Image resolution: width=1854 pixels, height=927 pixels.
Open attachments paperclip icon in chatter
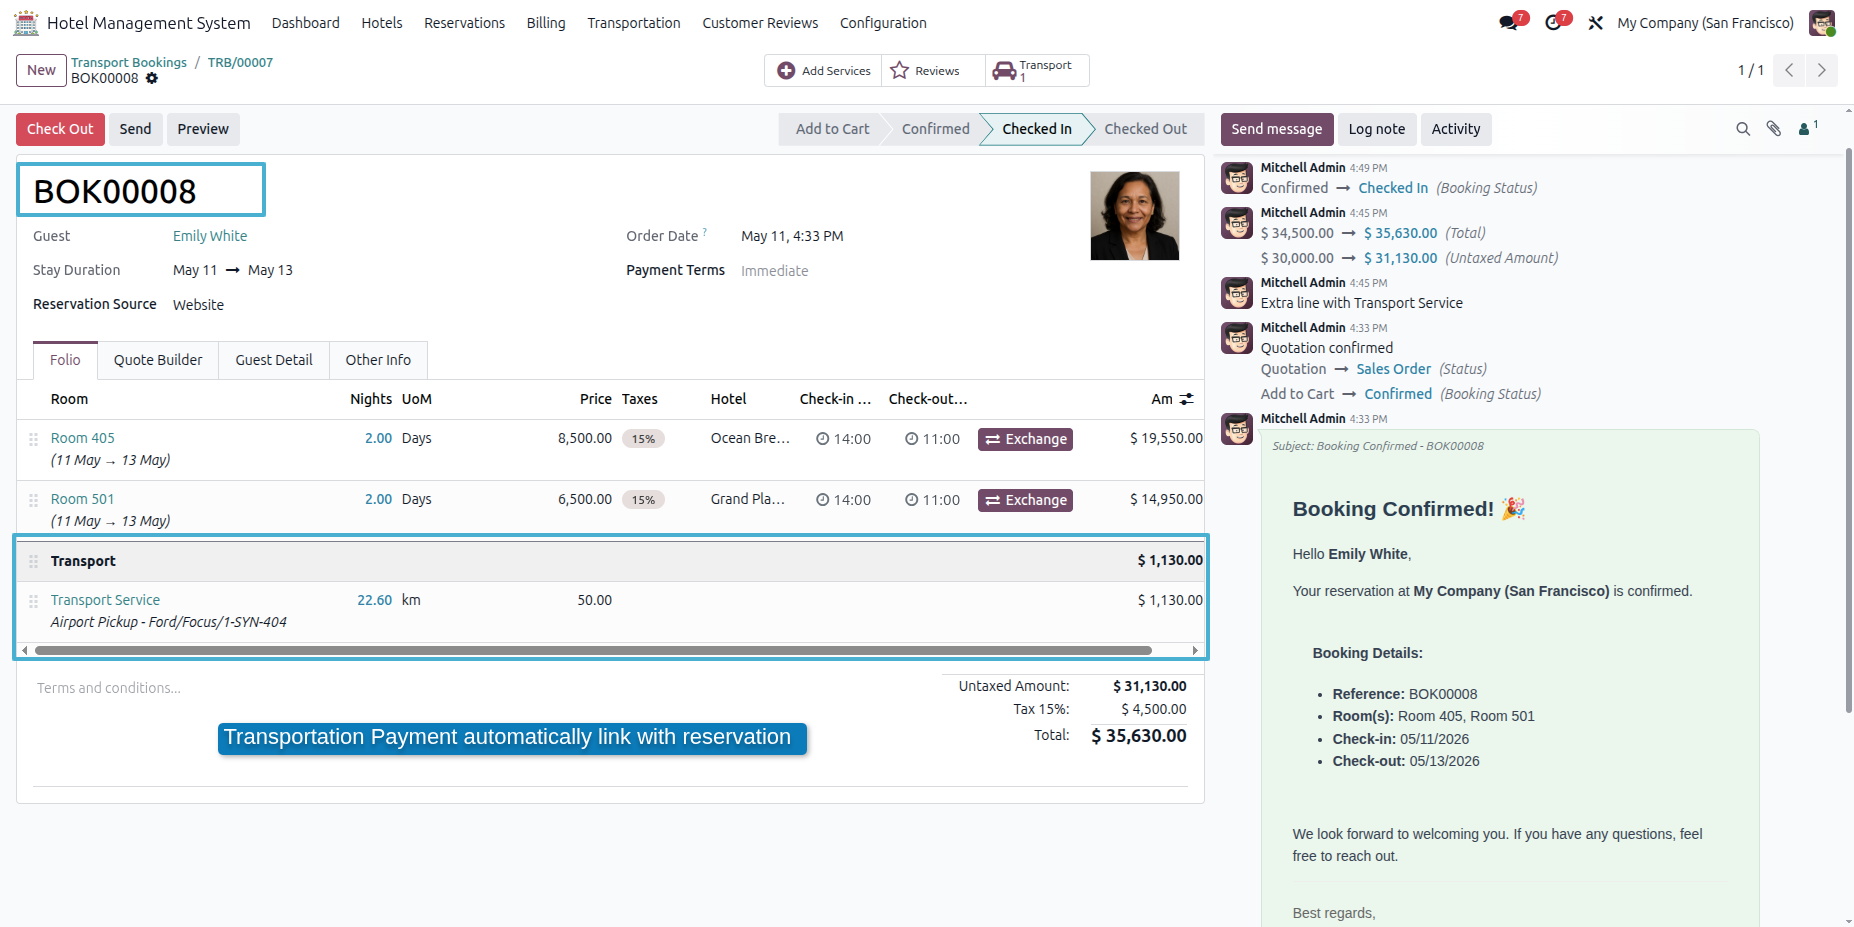pyautogui.click(x=1774, y=129)
